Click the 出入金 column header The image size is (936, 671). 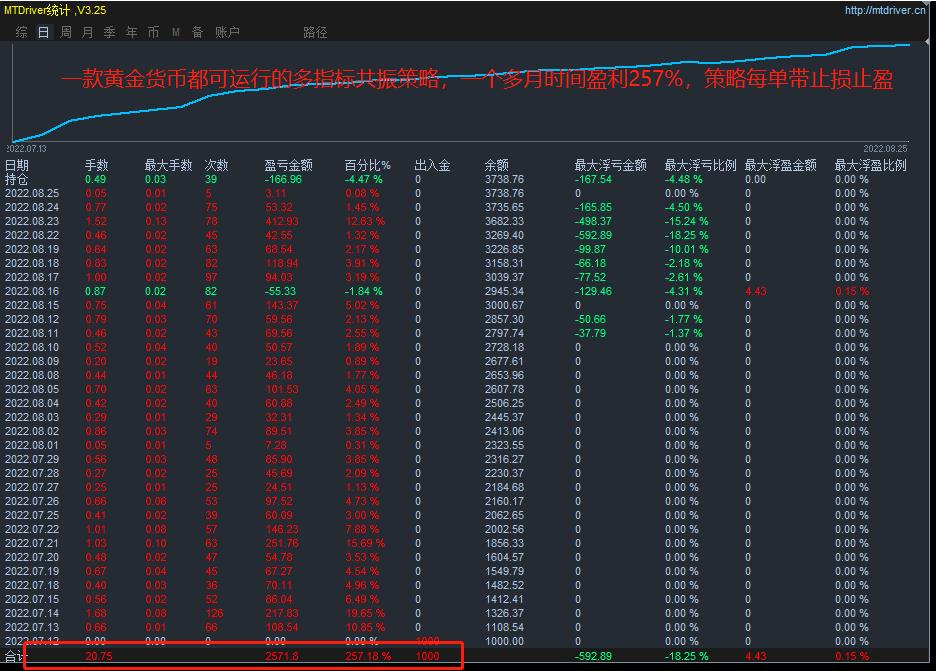pos(433,165)
